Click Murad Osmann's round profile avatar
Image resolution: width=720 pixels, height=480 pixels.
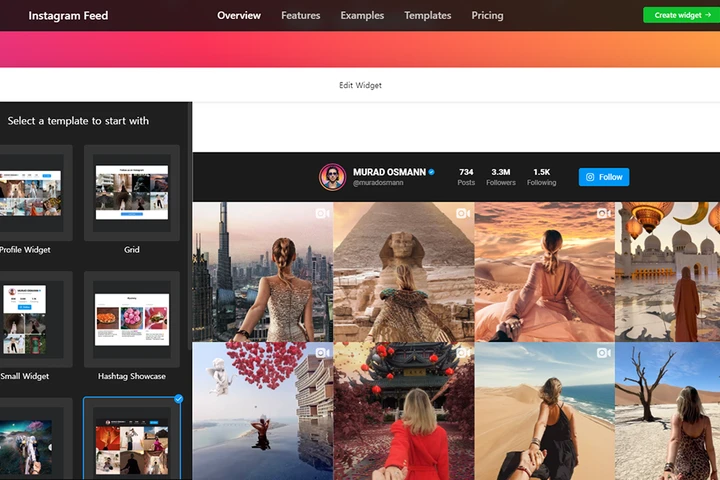click(333, 177)
